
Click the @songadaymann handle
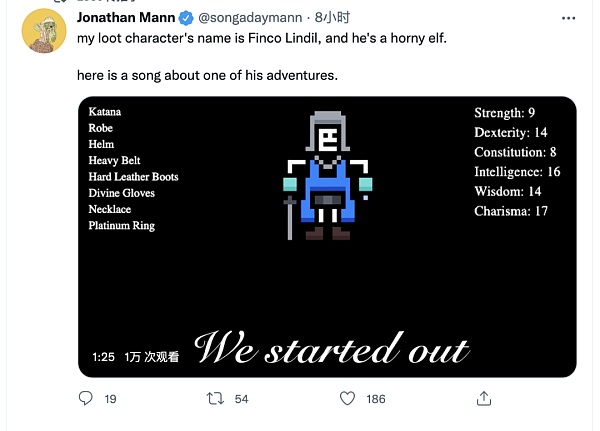point(251,18)
